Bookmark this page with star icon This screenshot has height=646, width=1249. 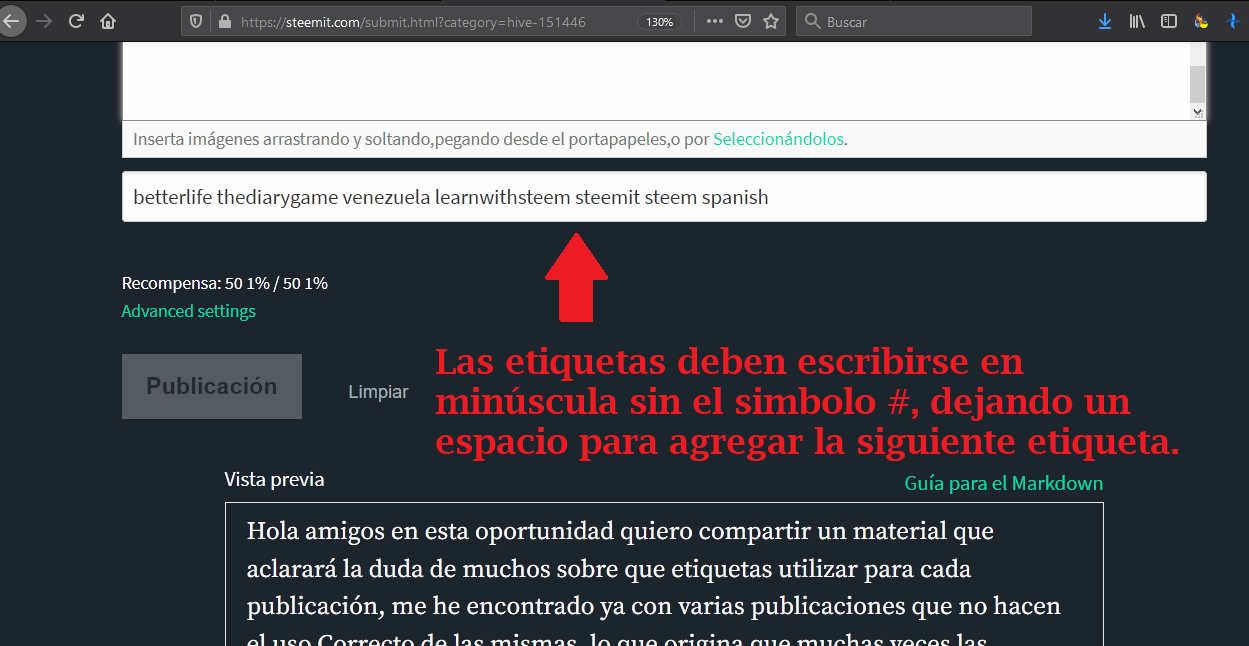[x=770, y=21]
